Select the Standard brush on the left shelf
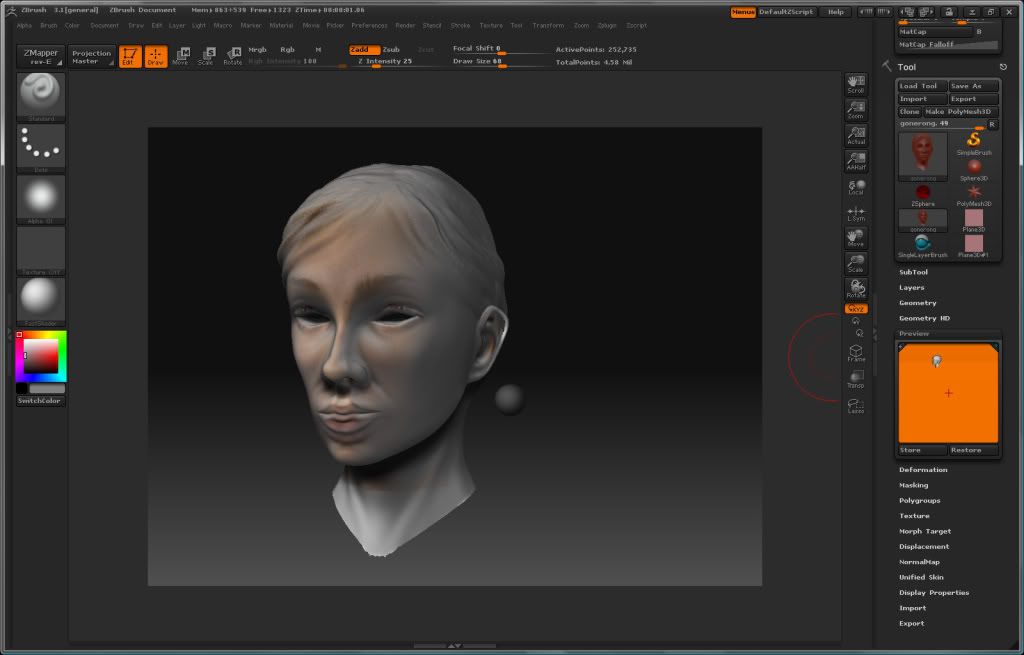Screen dimensions: 1024x655 tap(39, 95)
